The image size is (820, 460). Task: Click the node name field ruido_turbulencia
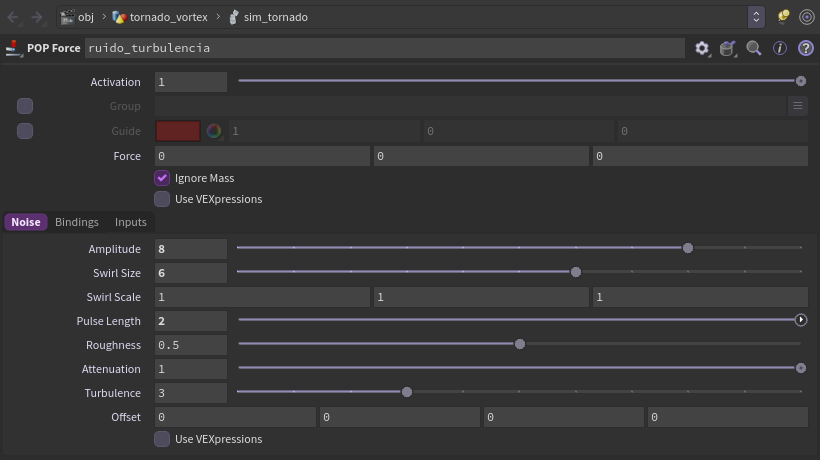point(385,48)
